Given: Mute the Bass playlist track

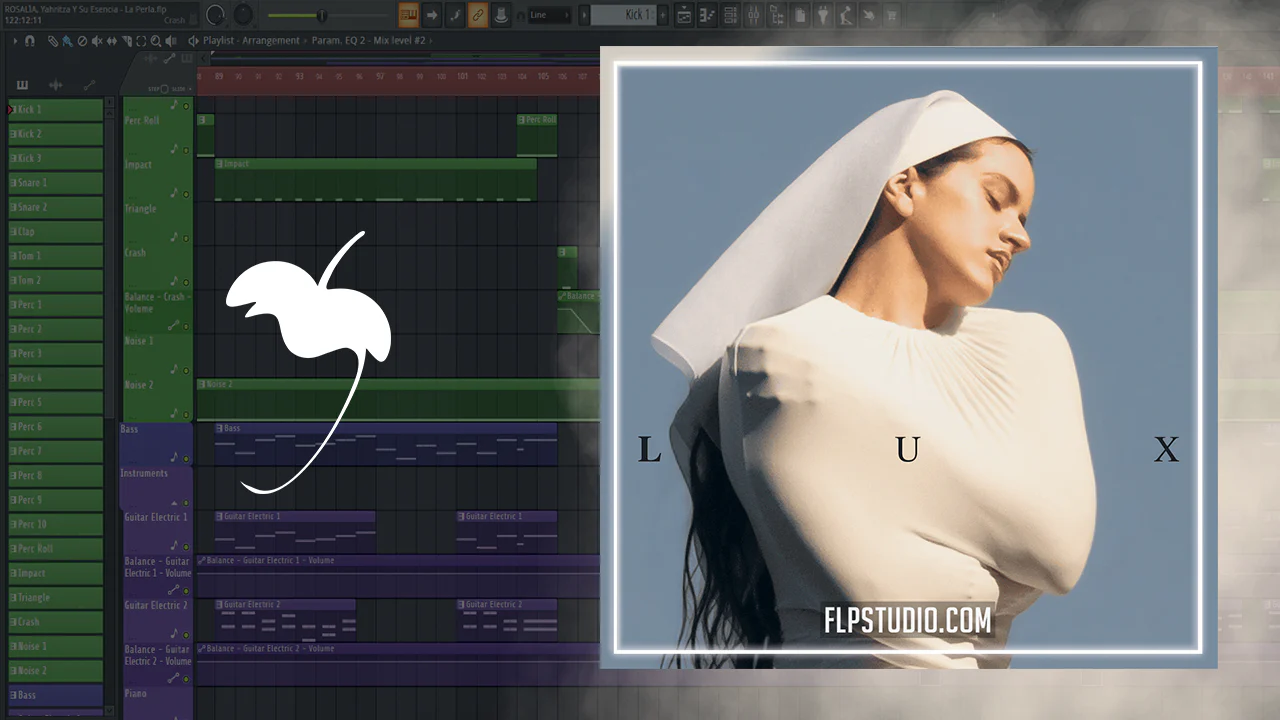Looking at the screenshot, I should (186, 458).
